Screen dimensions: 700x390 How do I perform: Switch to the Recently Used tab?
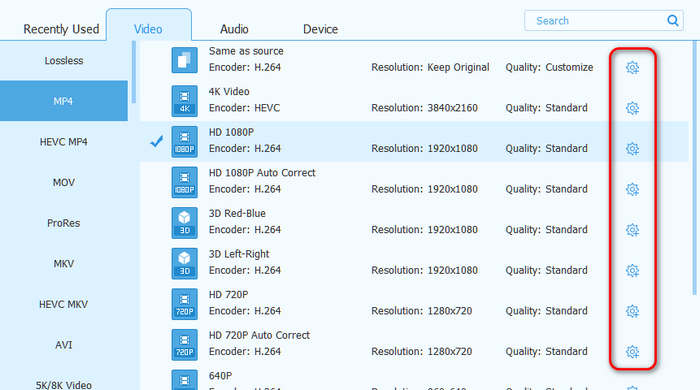point(61,29)
